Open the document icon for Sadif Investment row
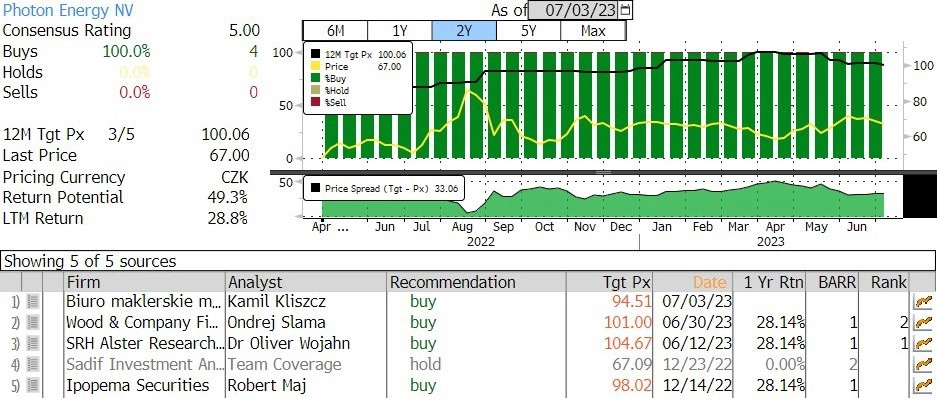 (x=33, y=365)
